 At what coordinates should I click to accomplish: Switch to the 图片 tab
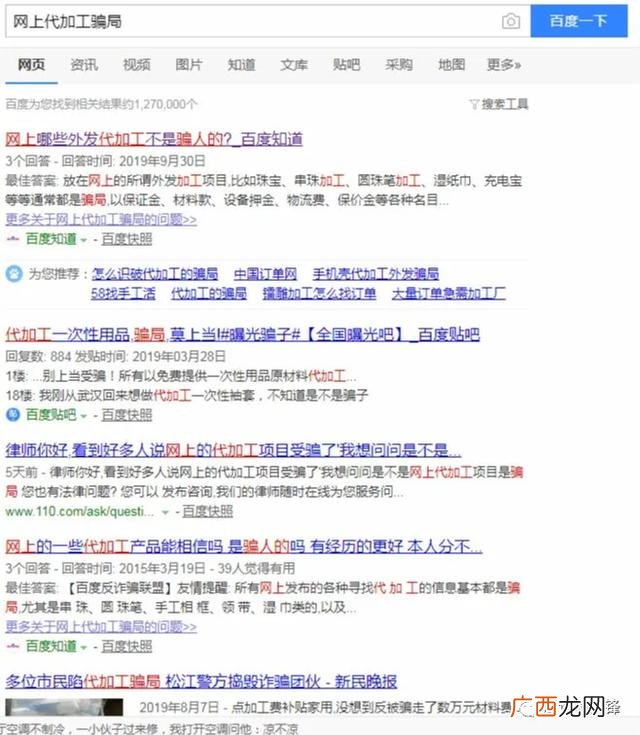pyautogui.click(x=189, y=65)
